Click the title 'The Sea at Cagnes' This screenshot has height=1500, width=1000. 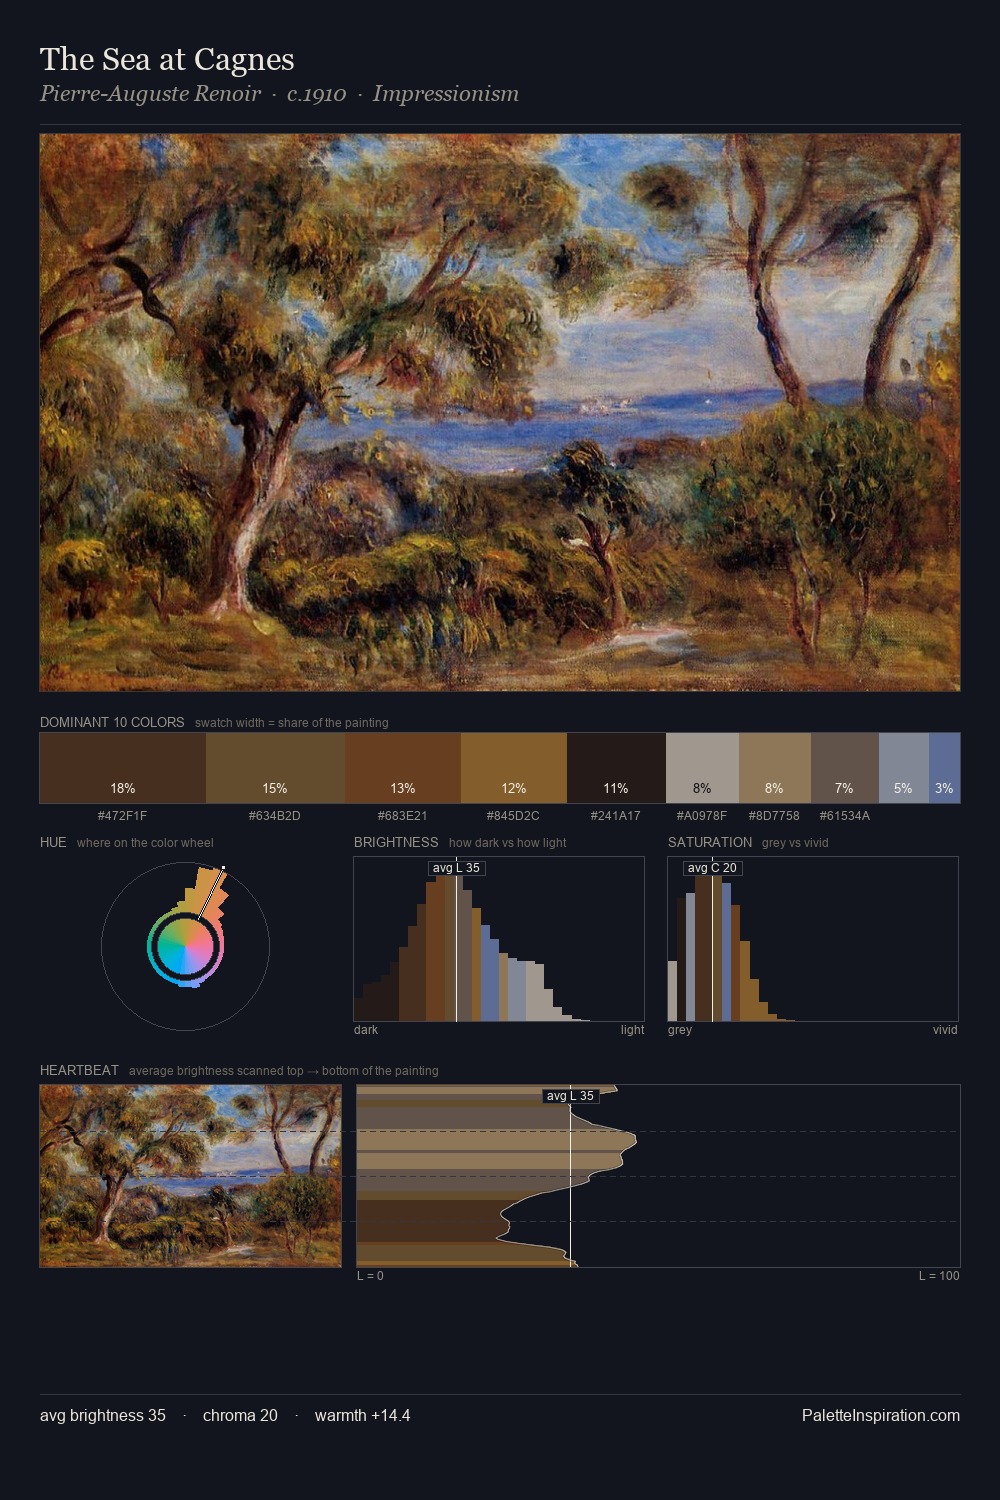[x=167, y=60]
